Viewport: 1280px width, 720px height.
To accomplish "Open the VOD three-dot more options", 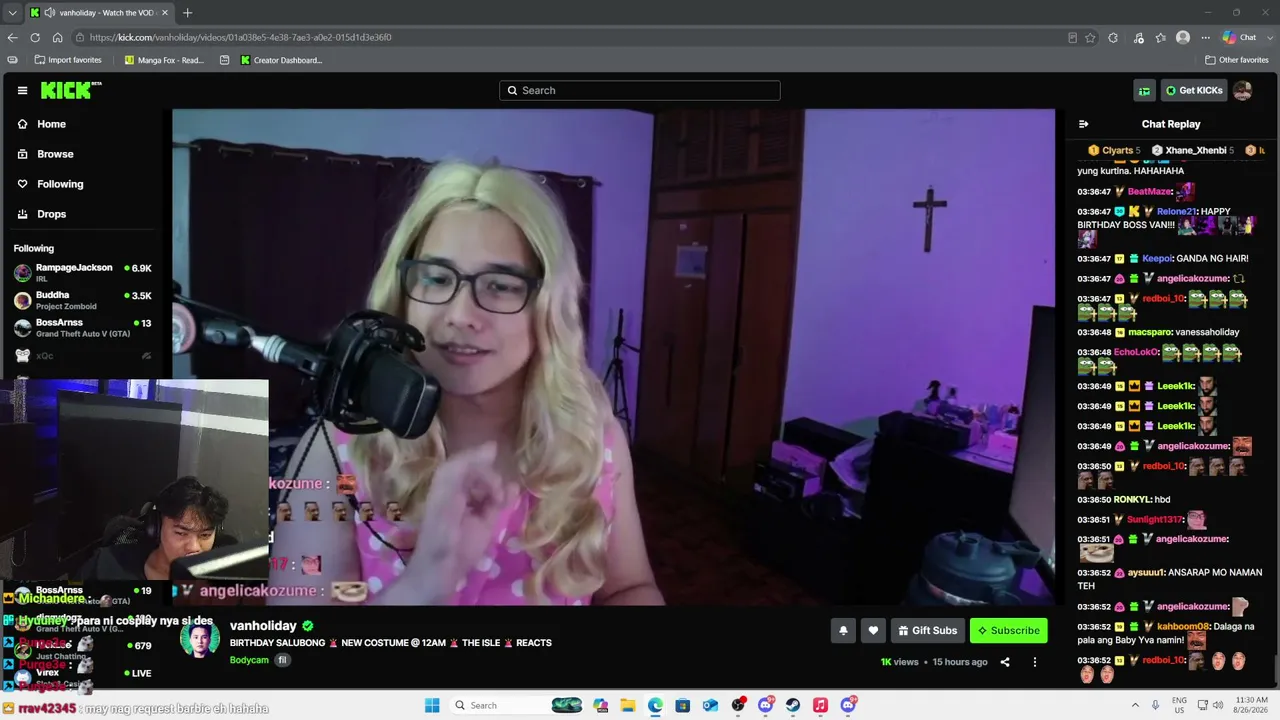I will [1035, 662].
